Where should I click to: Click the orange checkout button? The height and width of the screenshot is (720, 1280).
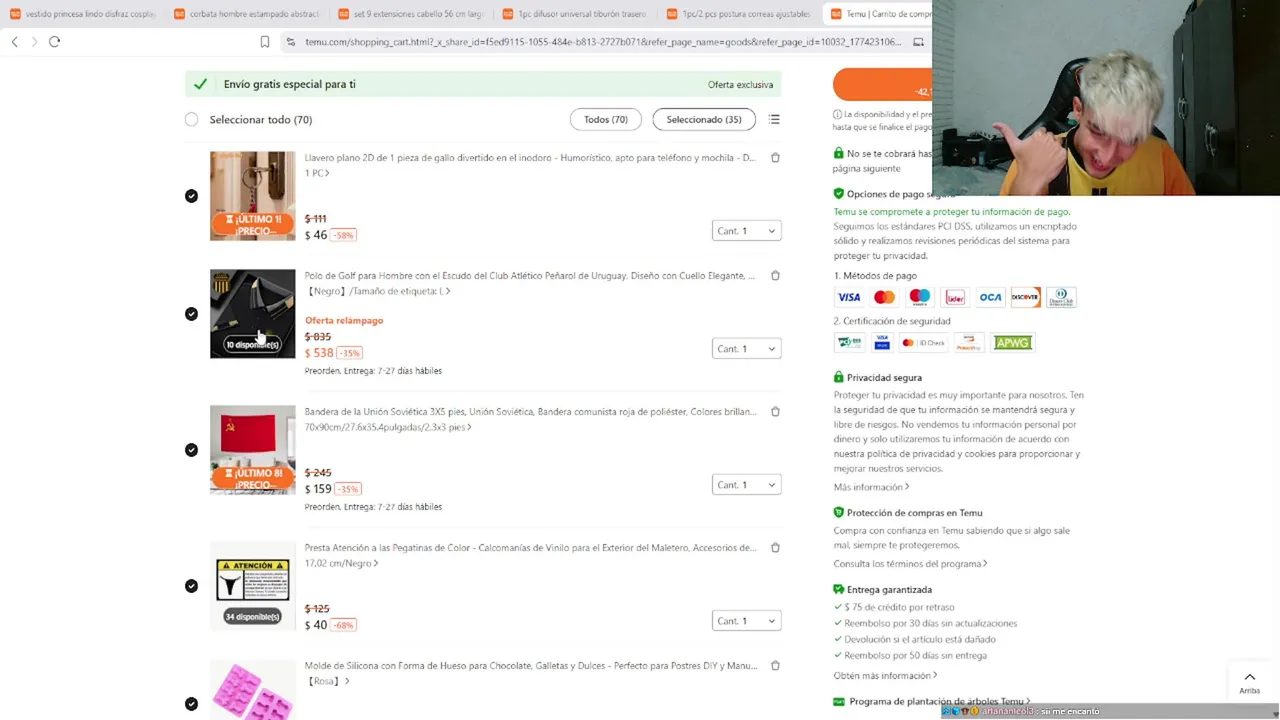tap(883, 85)
